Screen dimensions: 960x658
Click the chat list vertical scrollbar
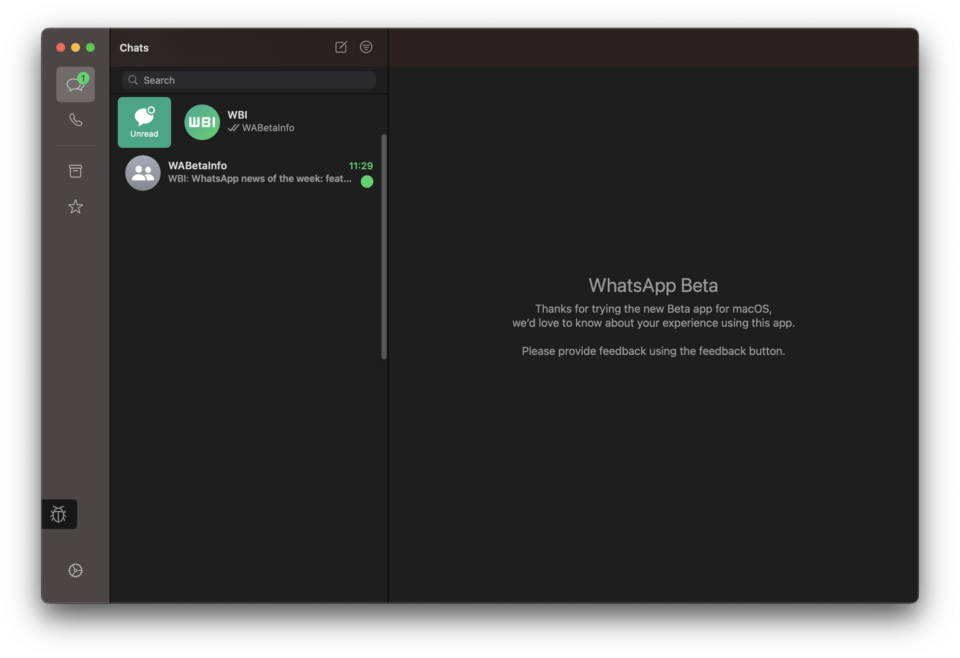pos(384,245)
